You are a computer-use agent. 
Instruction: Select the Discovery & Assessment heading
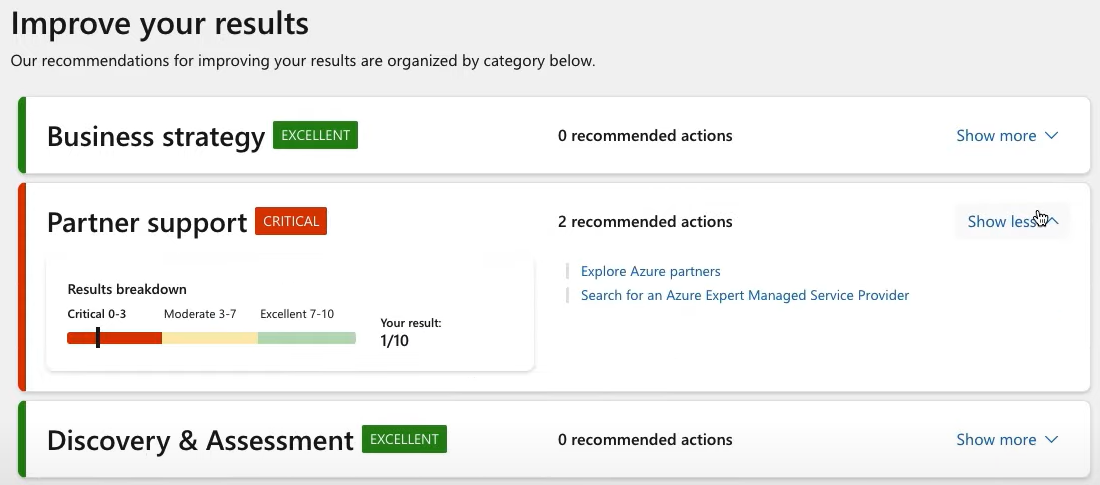pos(200,441)
